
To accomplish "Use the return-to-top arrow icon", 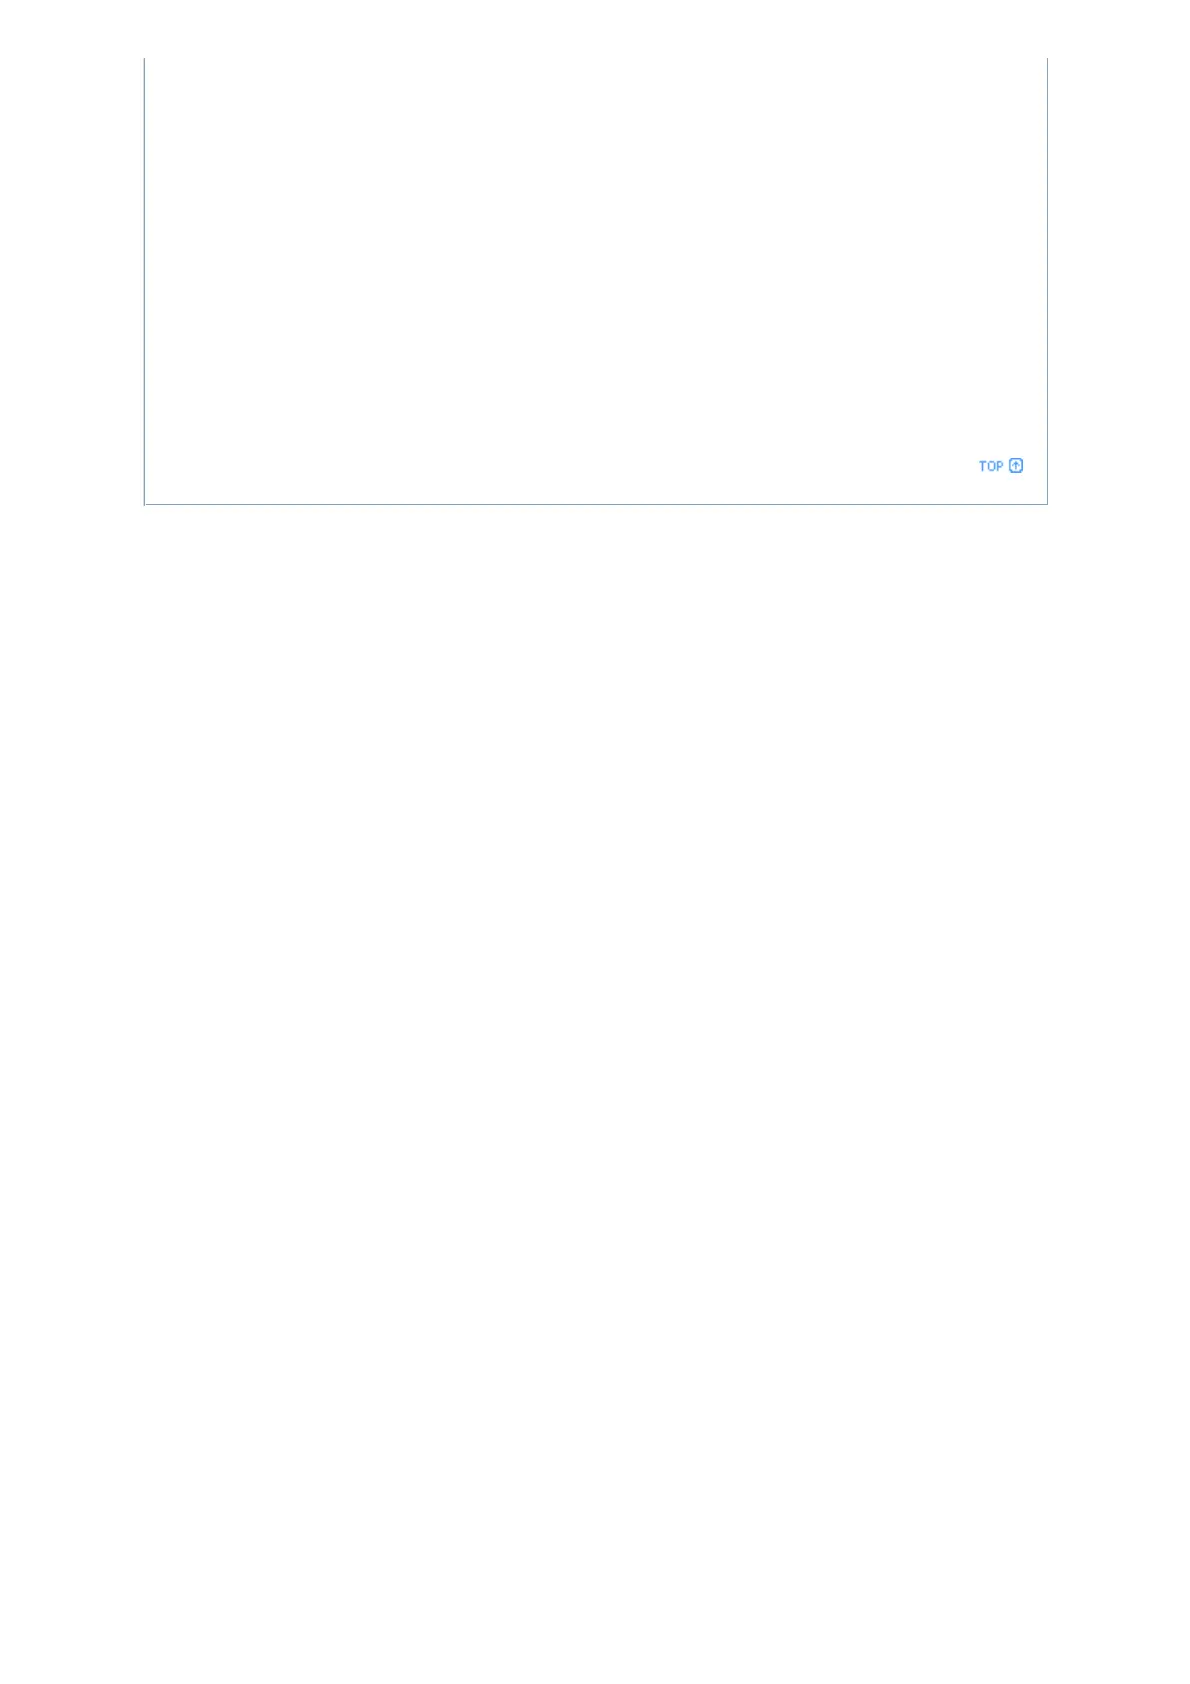I will 1016,466.
